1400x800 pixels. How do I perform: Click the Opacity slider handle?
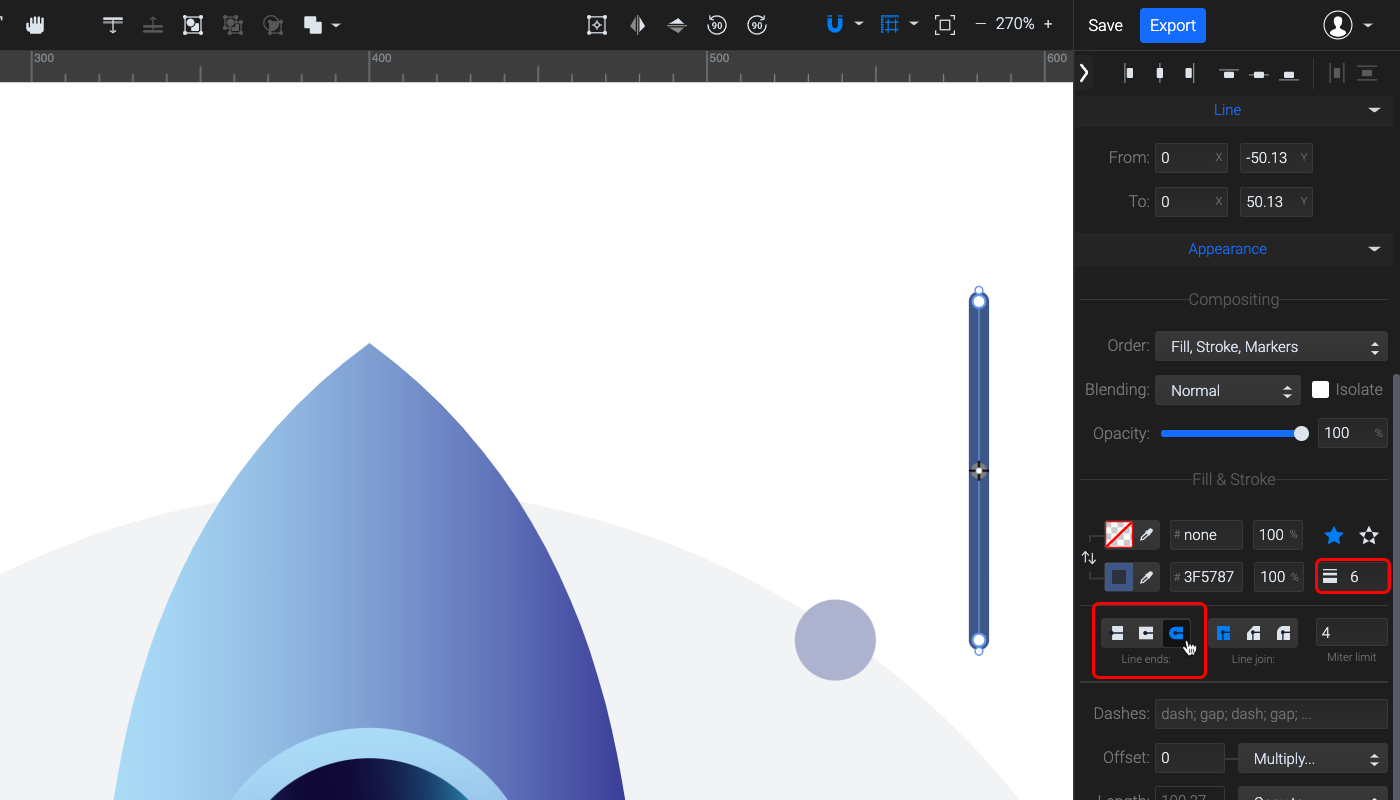1301,433
